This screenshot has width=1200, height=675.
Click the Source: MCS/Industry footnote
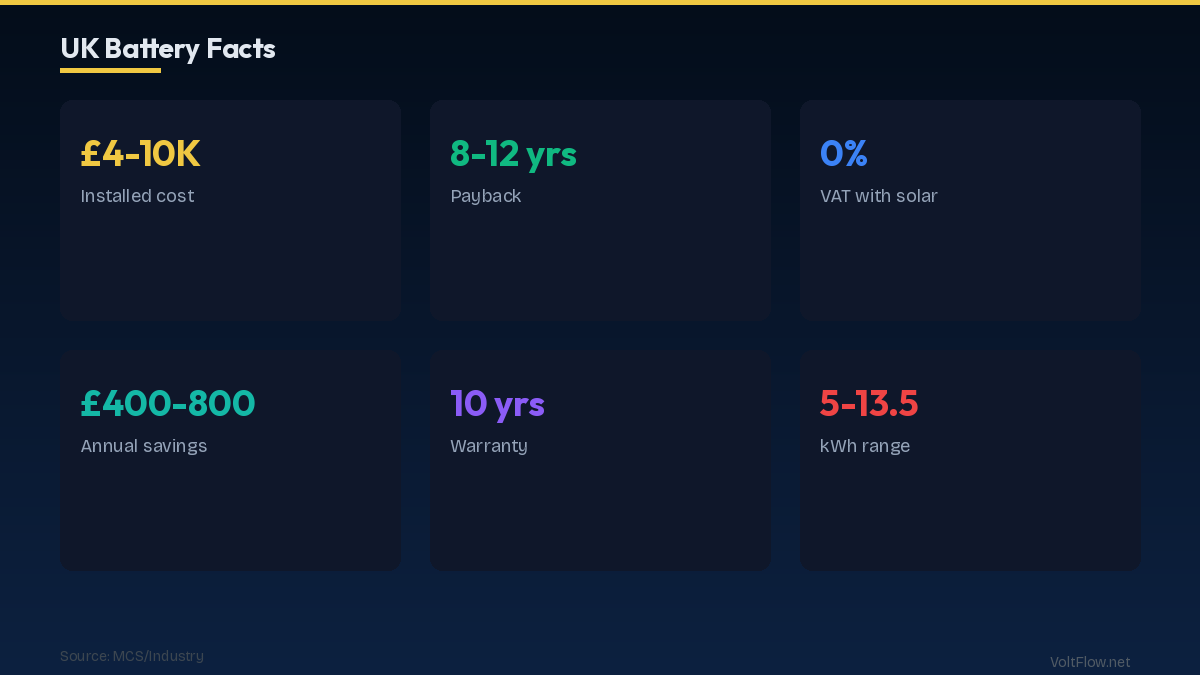131,656
